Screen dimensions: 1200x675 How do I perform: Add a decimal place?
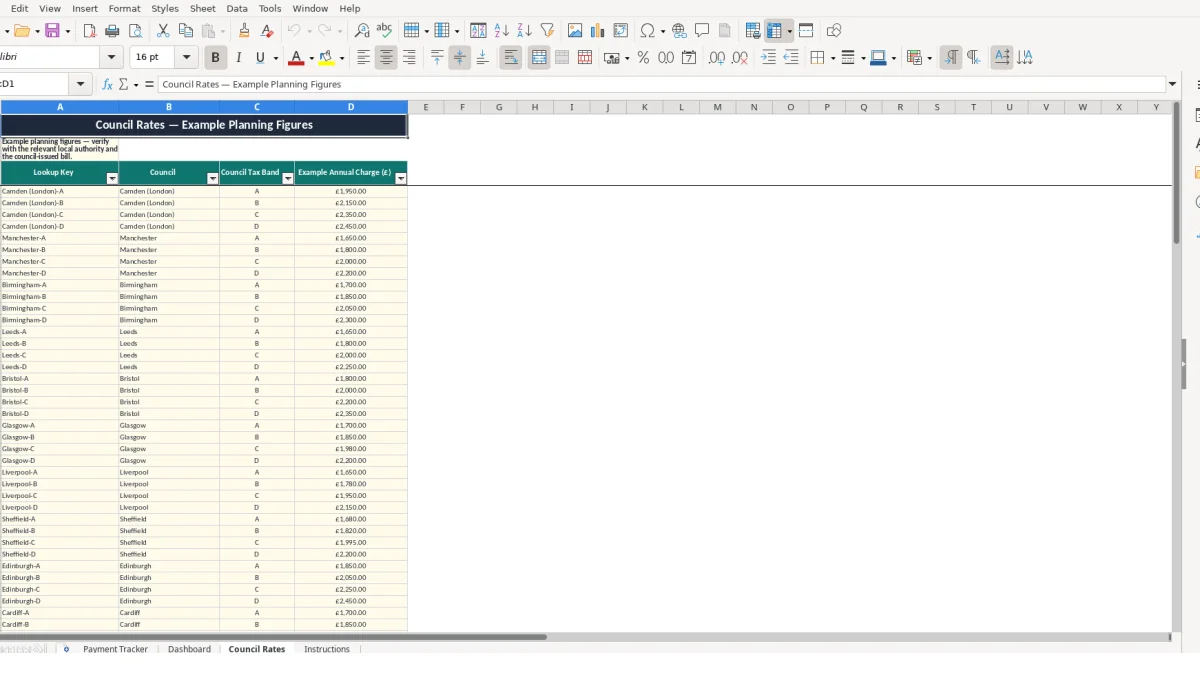717,58
